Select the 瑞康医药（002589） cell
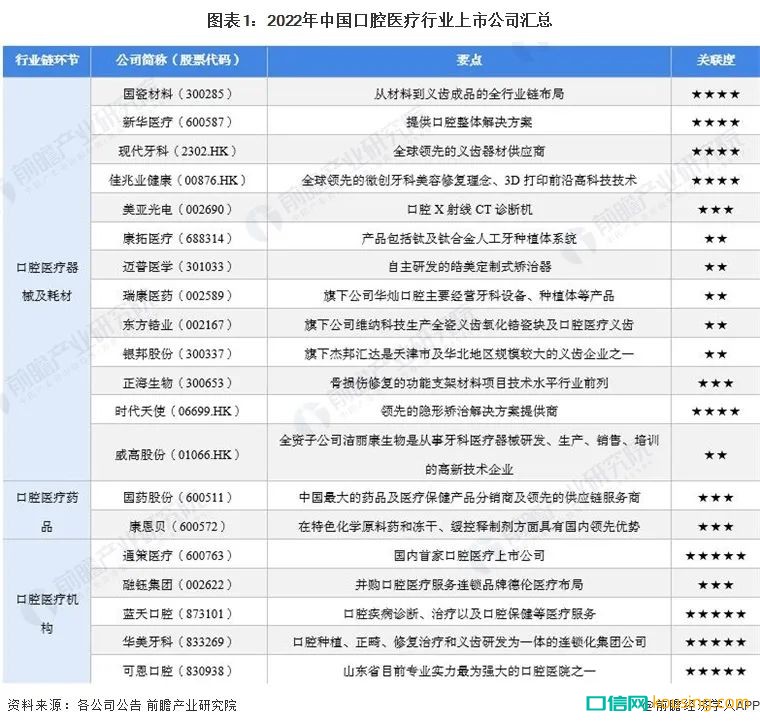The width and height of the screenshot is (760, 726). pos(178,295)
